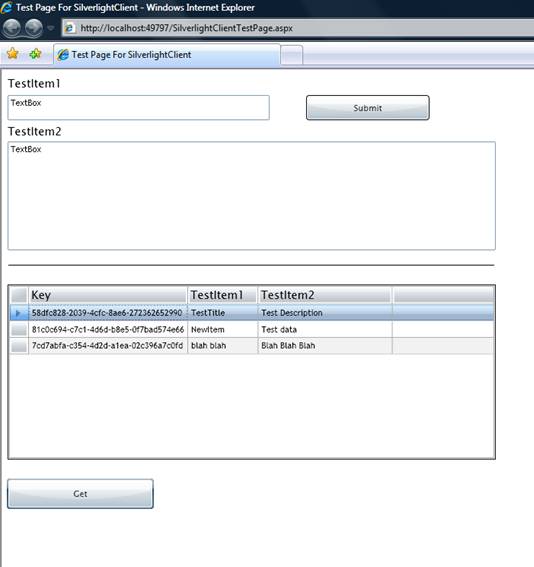Select row header of the 58dfc828 row
The height and width of the screenshot is (567, 534).
point(19,313)
